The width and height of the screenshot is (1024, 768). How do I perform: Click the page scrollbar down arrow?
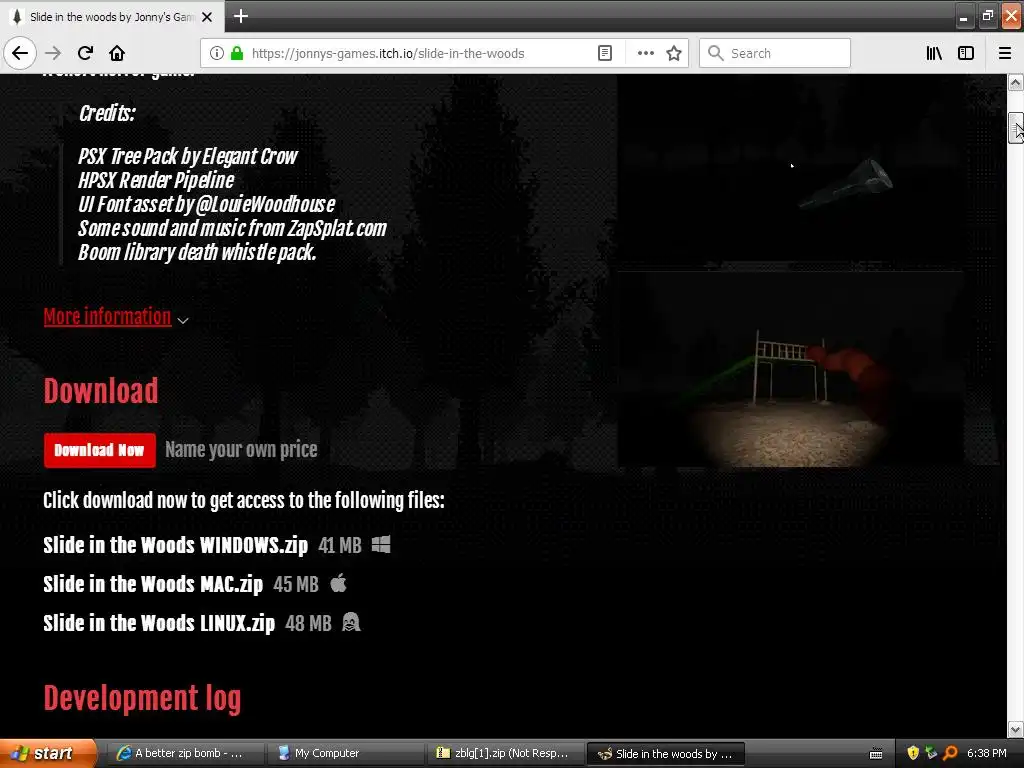1016,728
